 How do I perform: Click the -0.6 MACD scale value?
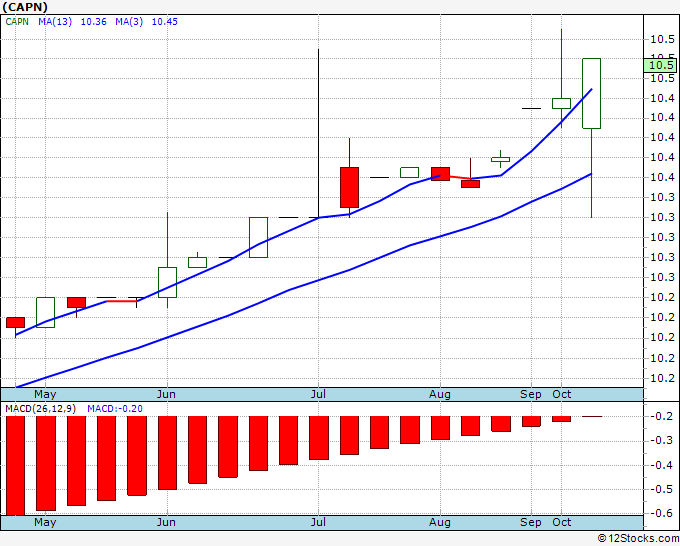pos(662,513)
